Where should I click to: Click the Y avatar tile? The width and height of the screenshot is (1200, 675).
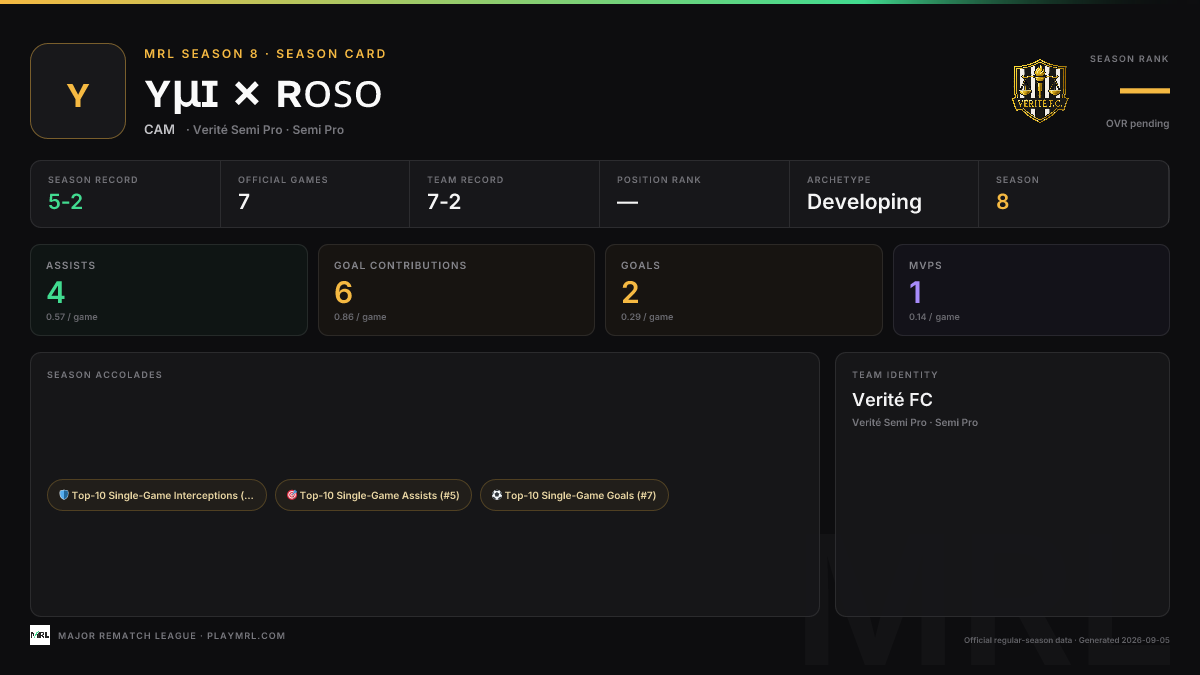(x=78, y=91)
